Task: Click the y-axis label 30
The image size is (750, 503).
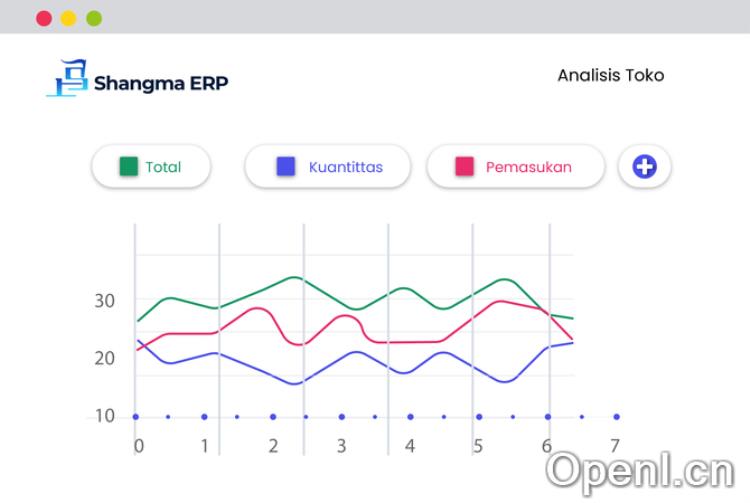Action: (x=105, y=300)
